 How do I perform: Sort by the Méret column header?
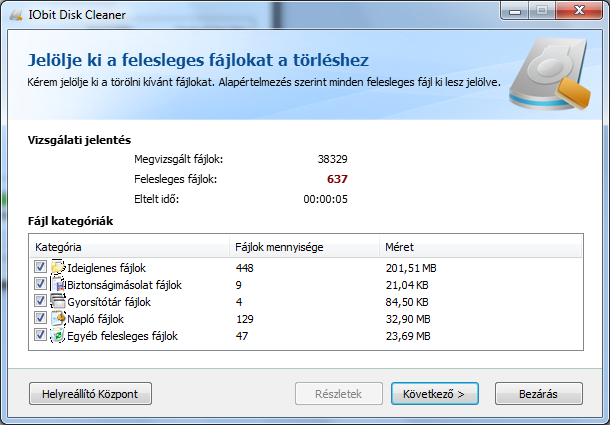(480, 247)
